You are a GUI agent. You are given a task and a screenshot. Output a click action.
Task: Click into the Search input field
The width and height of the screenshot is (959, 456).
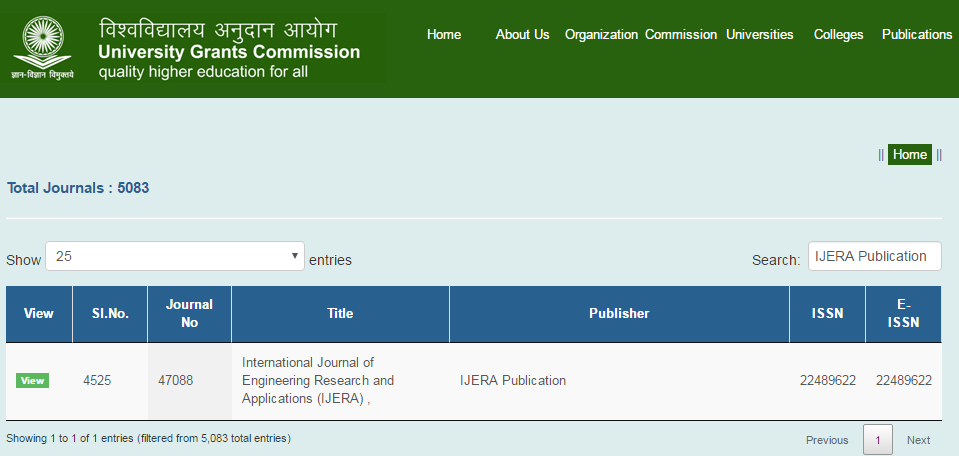click(875, 256)
